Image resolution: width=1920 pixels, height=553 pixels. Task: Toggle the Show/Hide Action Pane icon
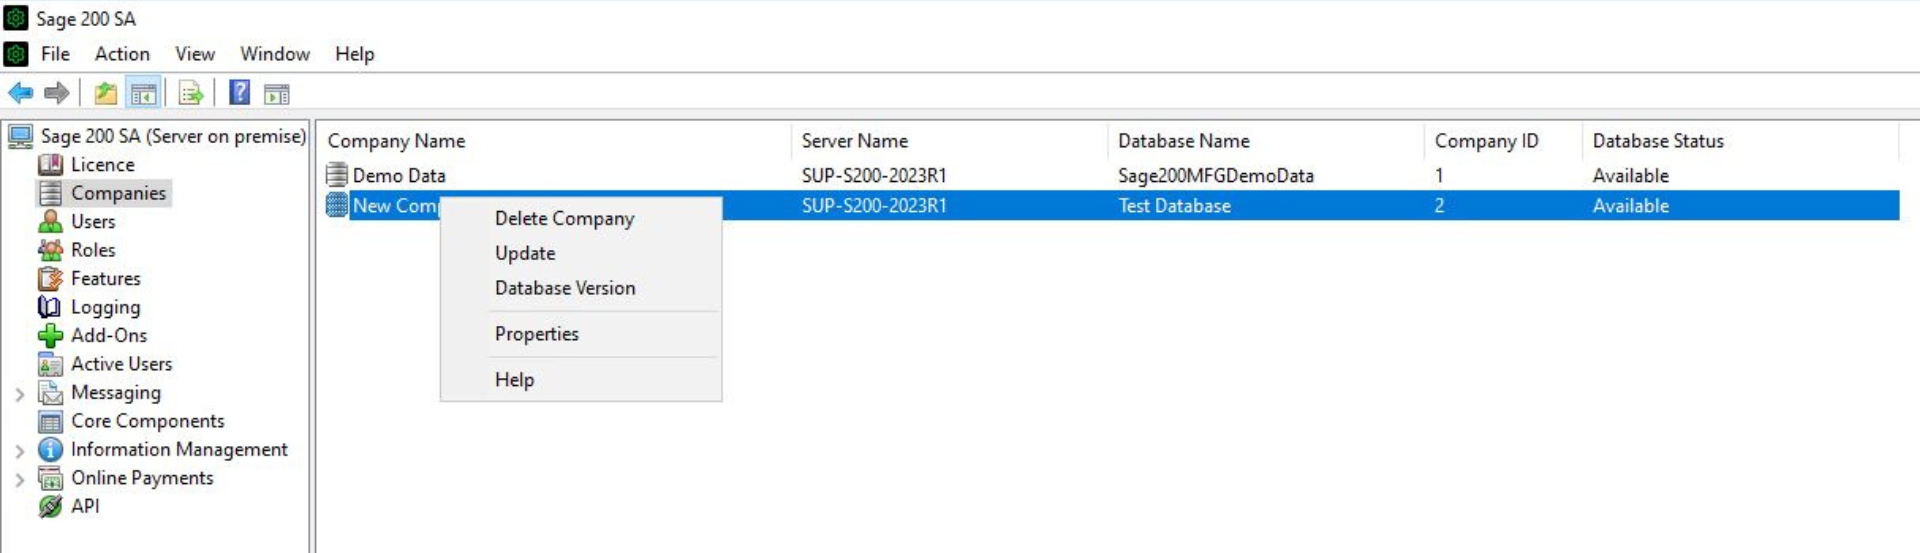277,94
